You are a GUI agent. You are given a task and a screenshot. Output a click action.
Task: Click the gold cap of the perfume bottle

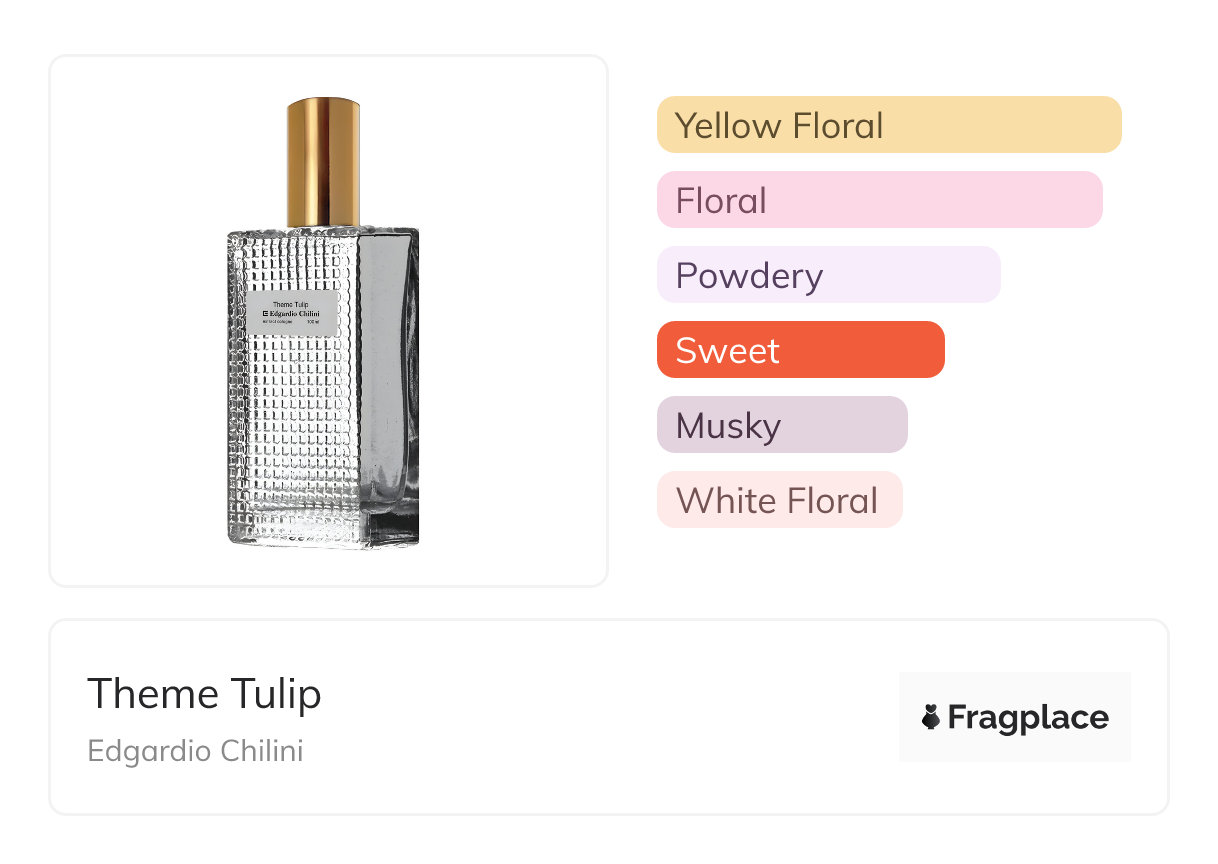323,160
